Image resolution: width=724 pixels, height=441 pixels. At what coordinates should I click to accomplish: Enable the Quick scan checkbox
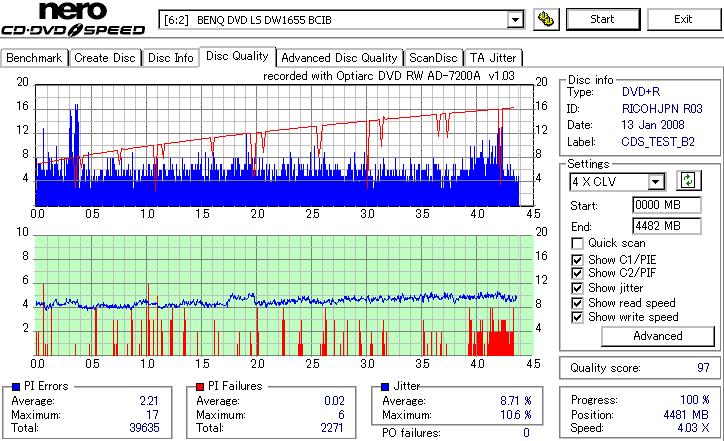coord(577,243)
